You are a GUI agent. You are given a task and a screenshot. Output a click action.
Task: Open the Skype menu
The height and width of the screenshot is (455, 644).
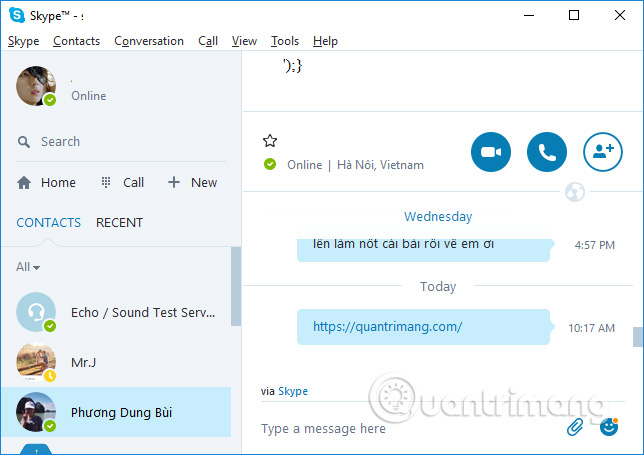tap(23, 41)
